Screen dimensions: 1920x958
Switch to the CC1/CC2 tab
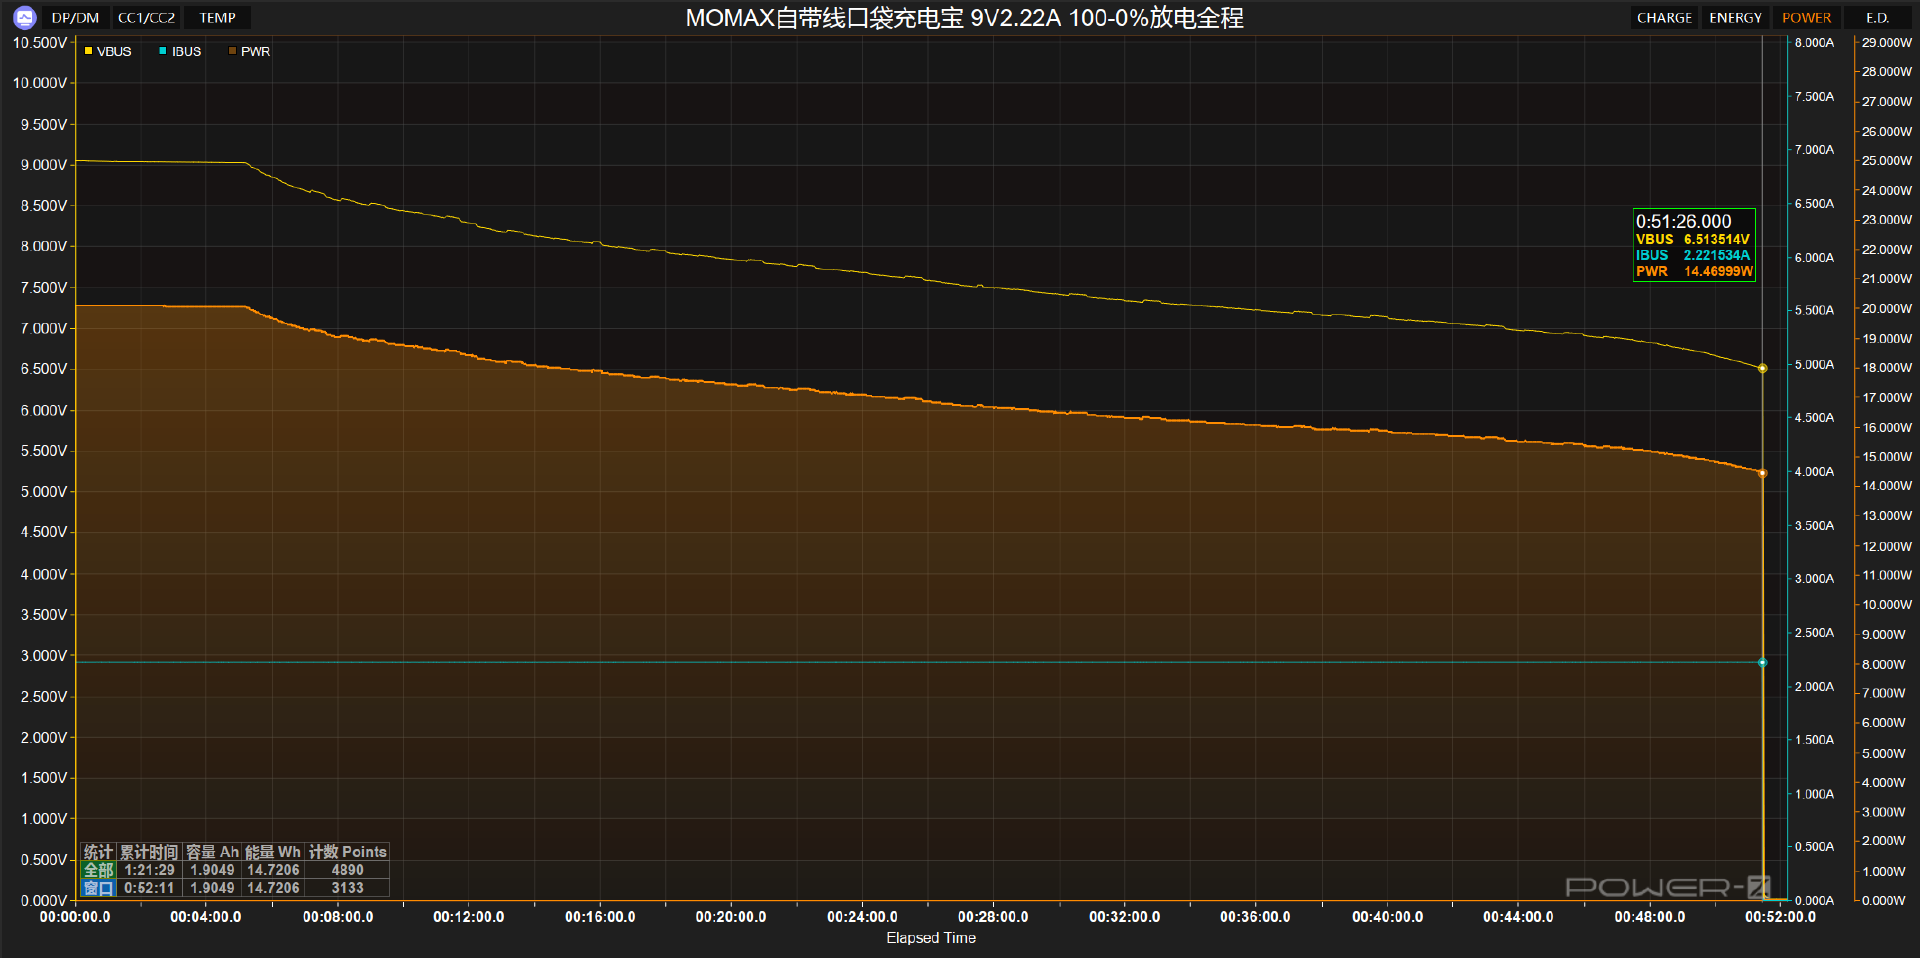[146, 18]
